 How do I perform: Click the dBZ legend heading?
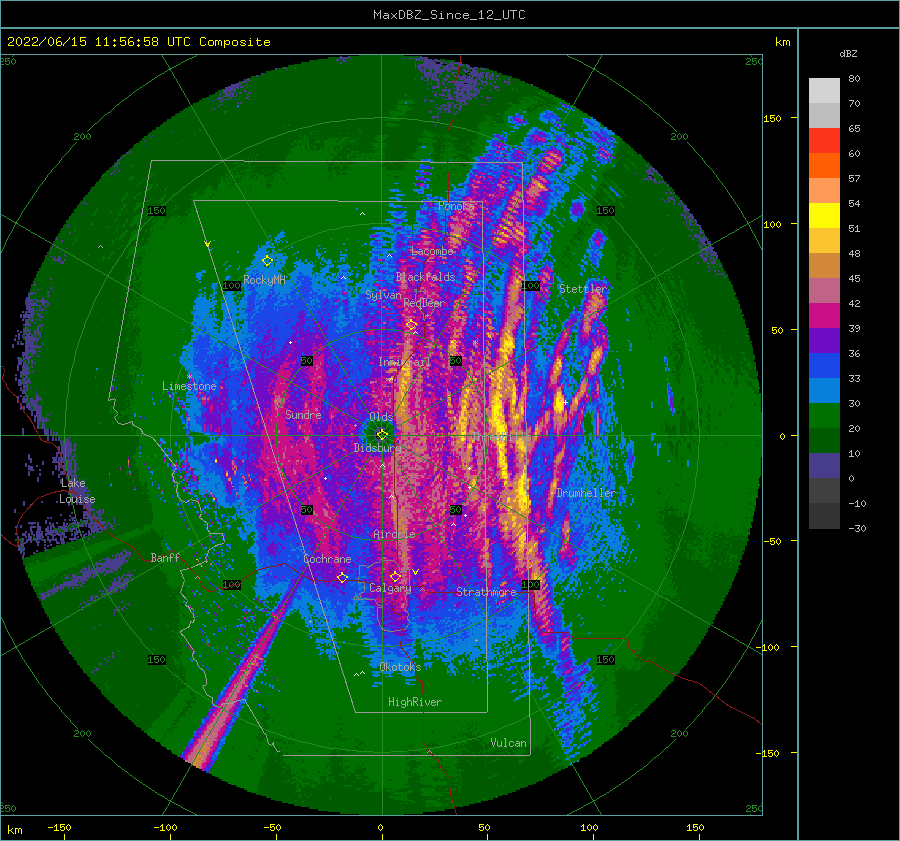coord(848,53)
